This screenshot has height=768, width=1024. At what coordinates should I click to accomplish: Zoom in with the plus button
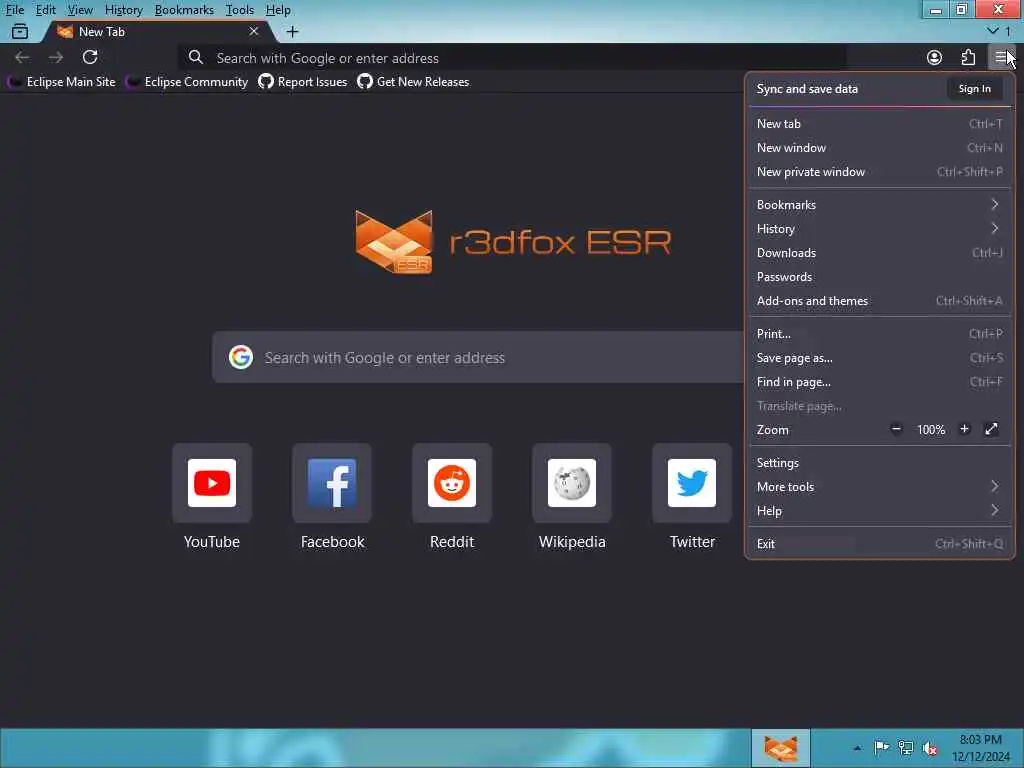tap(964, 429)
